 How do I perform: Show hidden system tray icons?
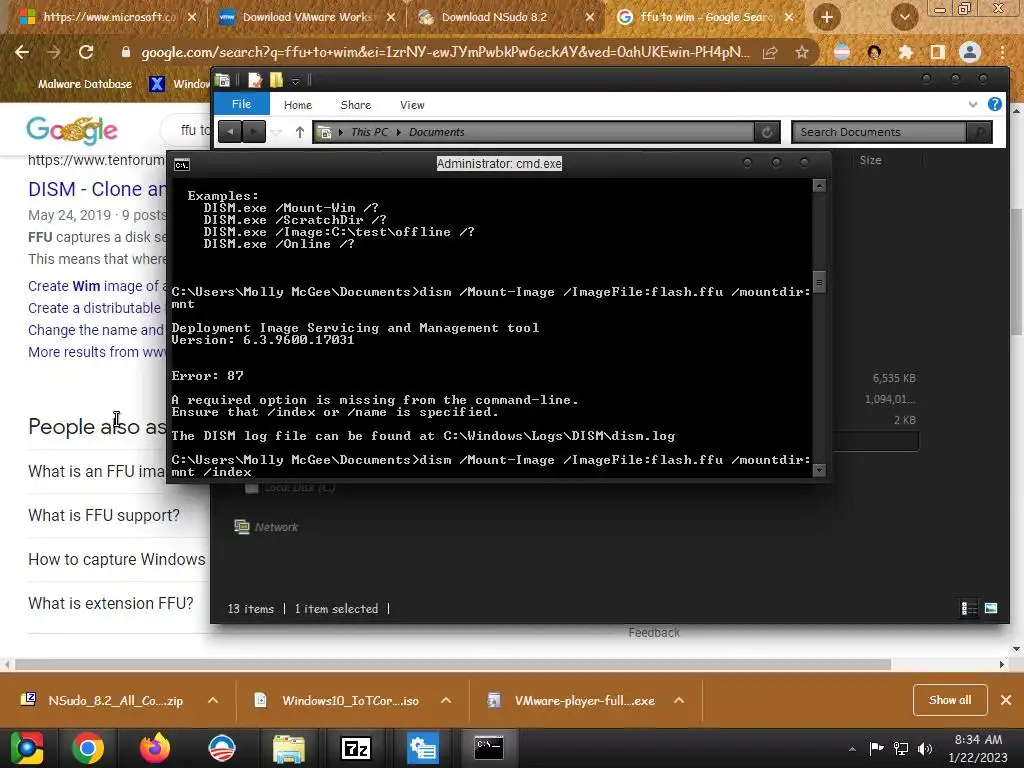click(852, 749)
